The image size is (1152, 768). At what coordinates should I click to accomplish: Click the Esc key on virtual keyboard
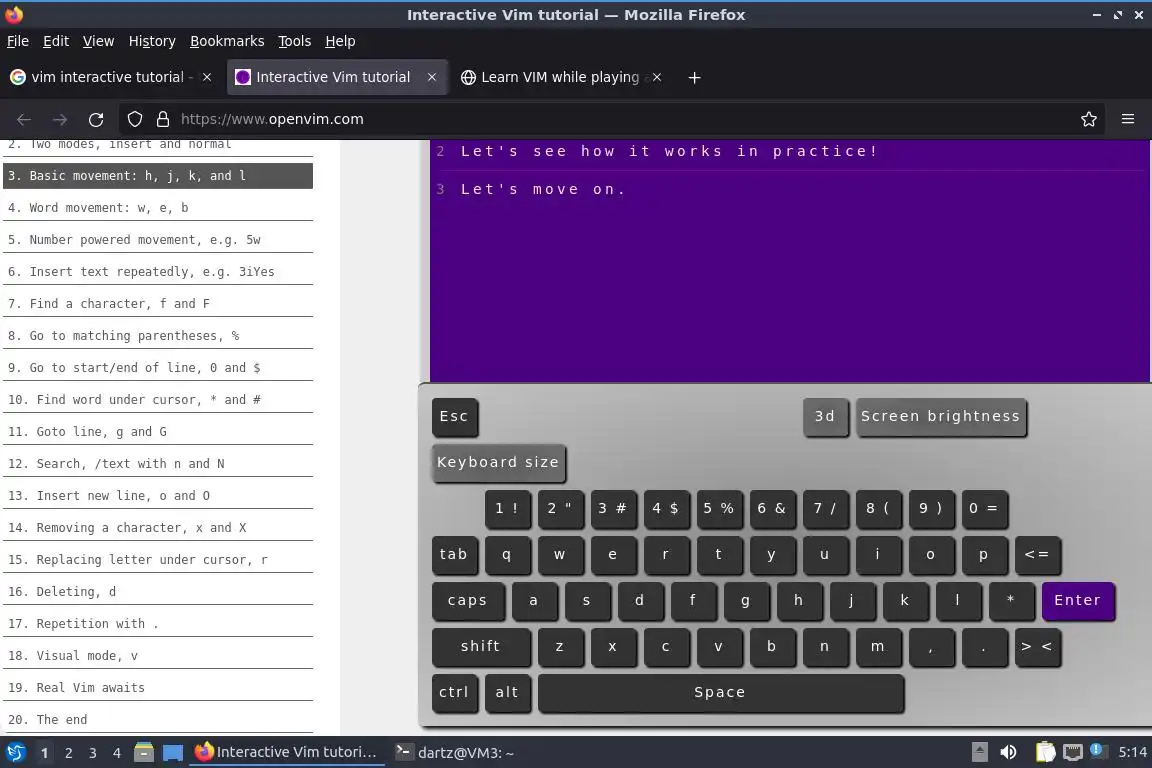[454, 417]
